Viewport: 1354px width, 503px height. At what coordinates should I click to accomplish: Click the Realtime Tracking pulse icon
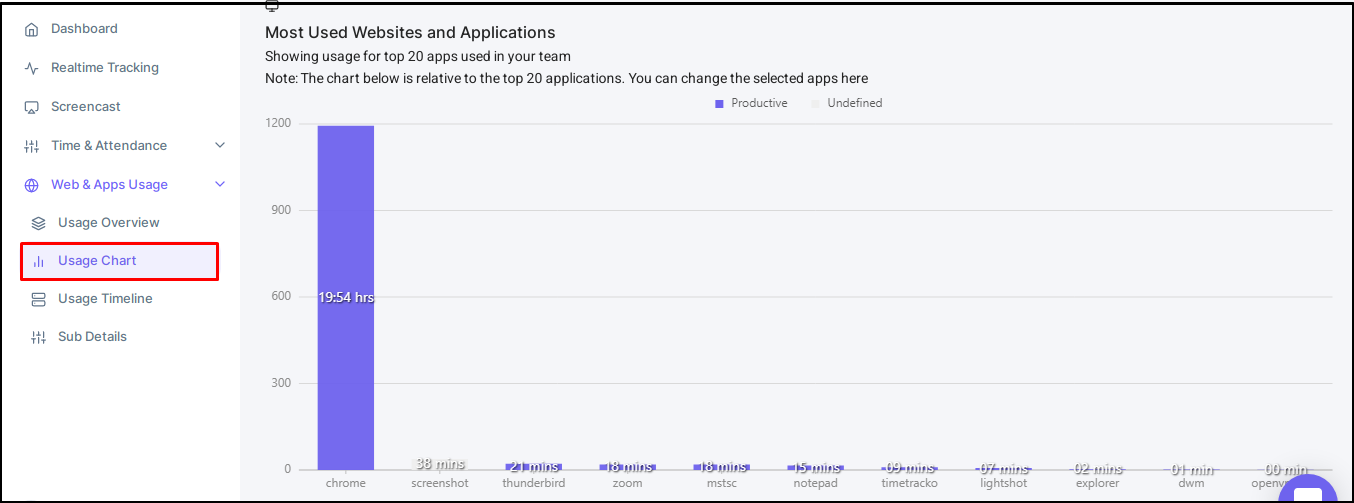pos(31,68)
